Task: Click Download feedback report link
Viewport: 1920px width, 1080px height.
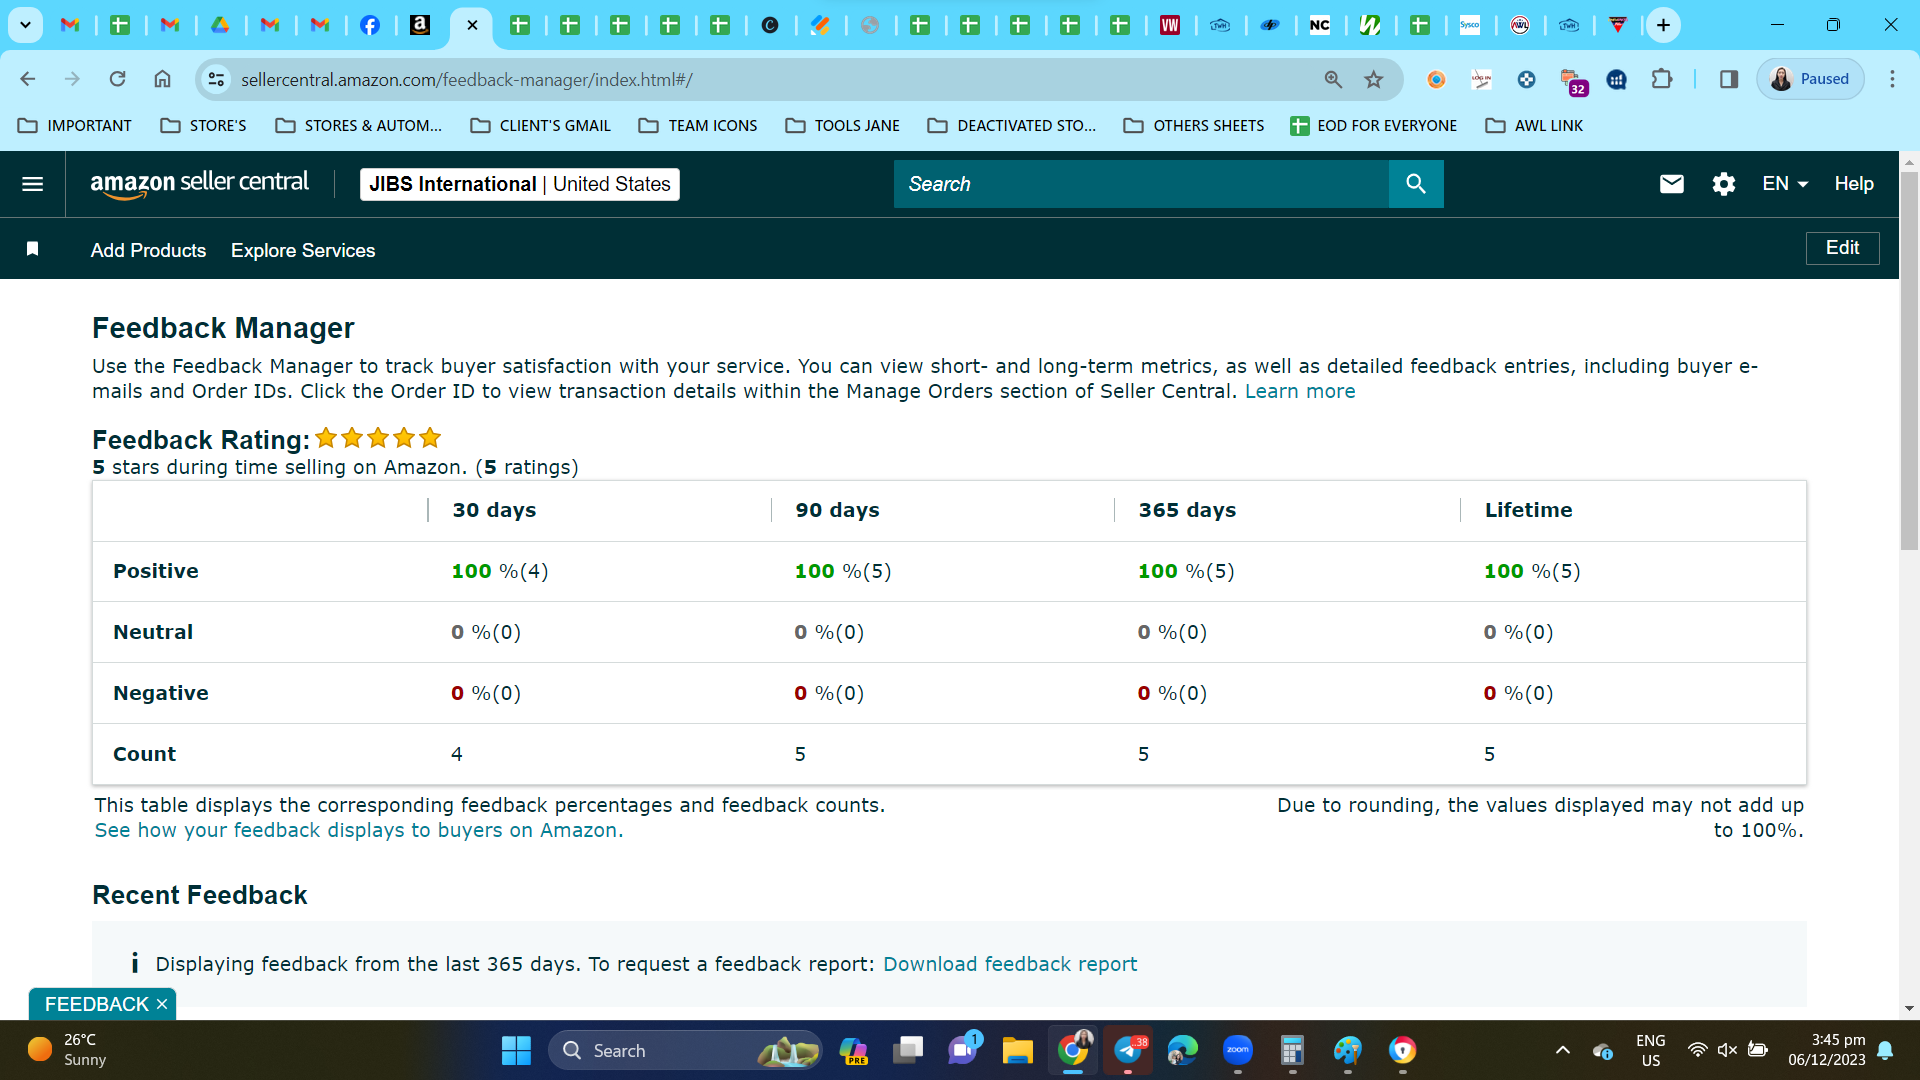Action: point(1010,964)
